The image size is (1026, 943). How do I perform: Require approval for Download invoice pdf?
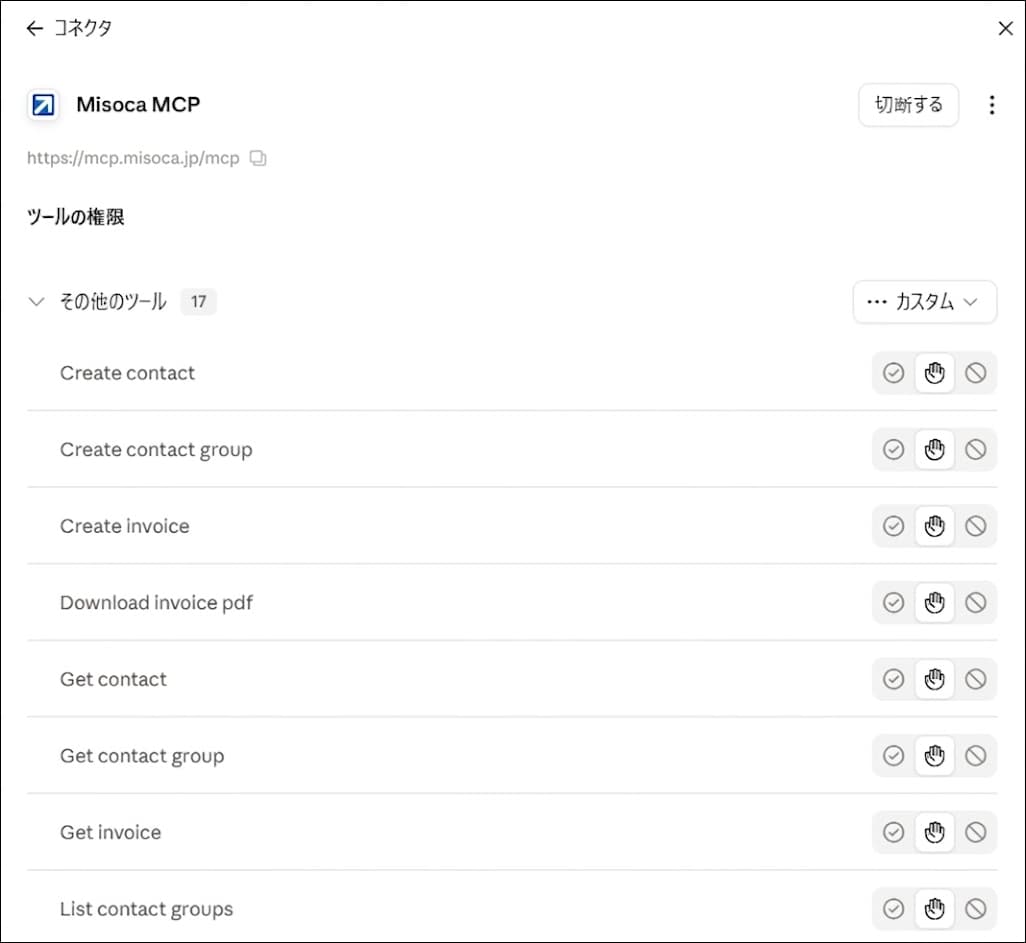point(934,603)
